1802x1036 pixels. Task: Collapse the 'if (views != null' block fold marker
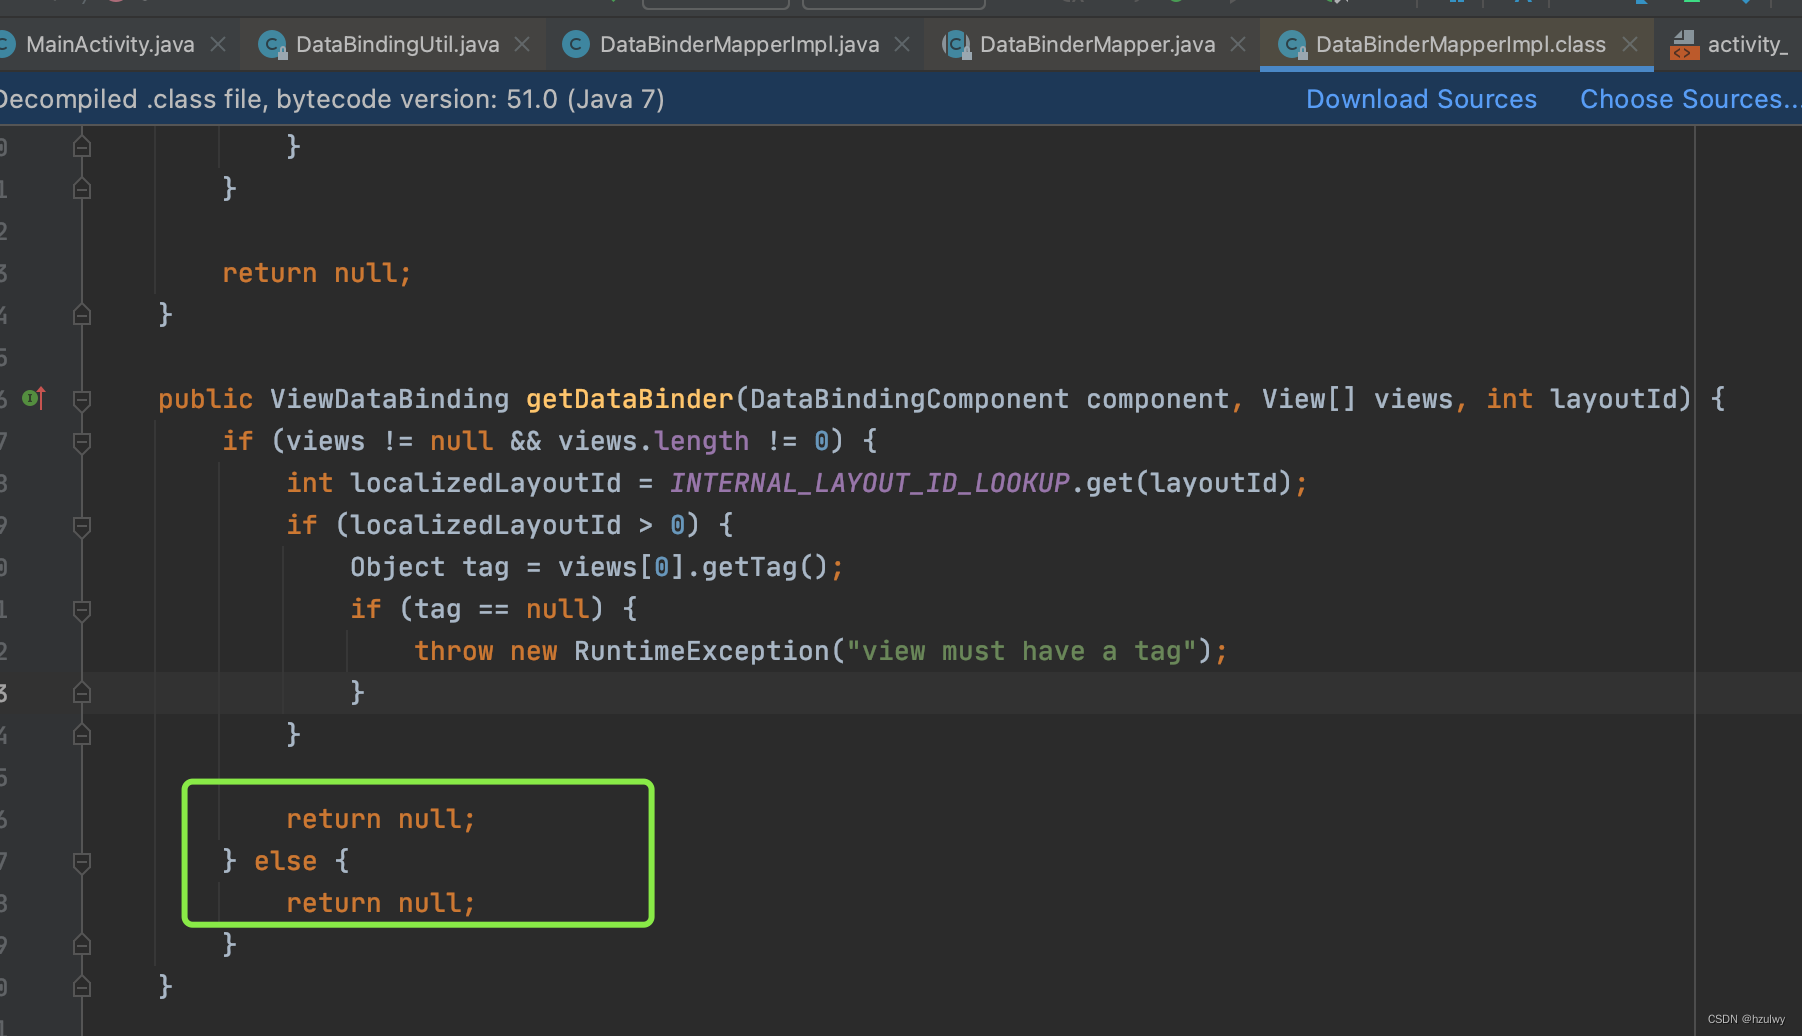point(82,441)
